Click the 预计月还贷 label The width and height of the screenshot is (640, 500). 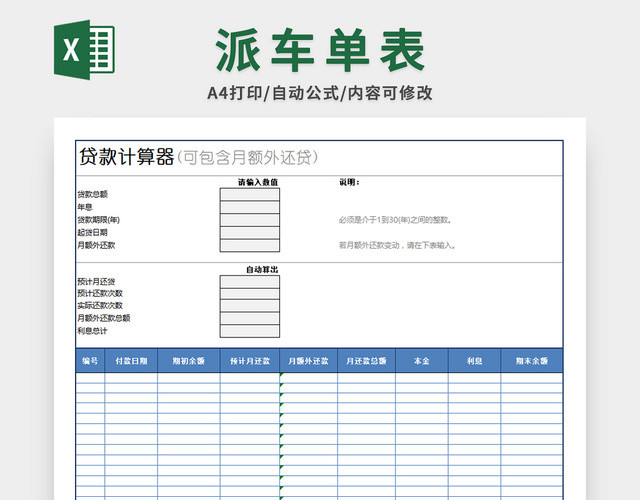pyautogui.click(x=96, y=282)
